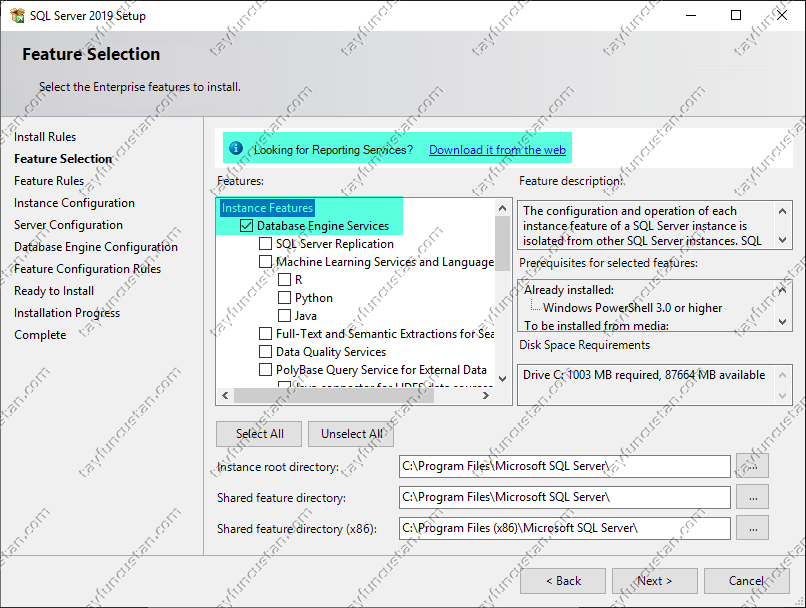Browse for the Shared feature directory (x86)
The image size is (806, 608).
click(753, 528)
